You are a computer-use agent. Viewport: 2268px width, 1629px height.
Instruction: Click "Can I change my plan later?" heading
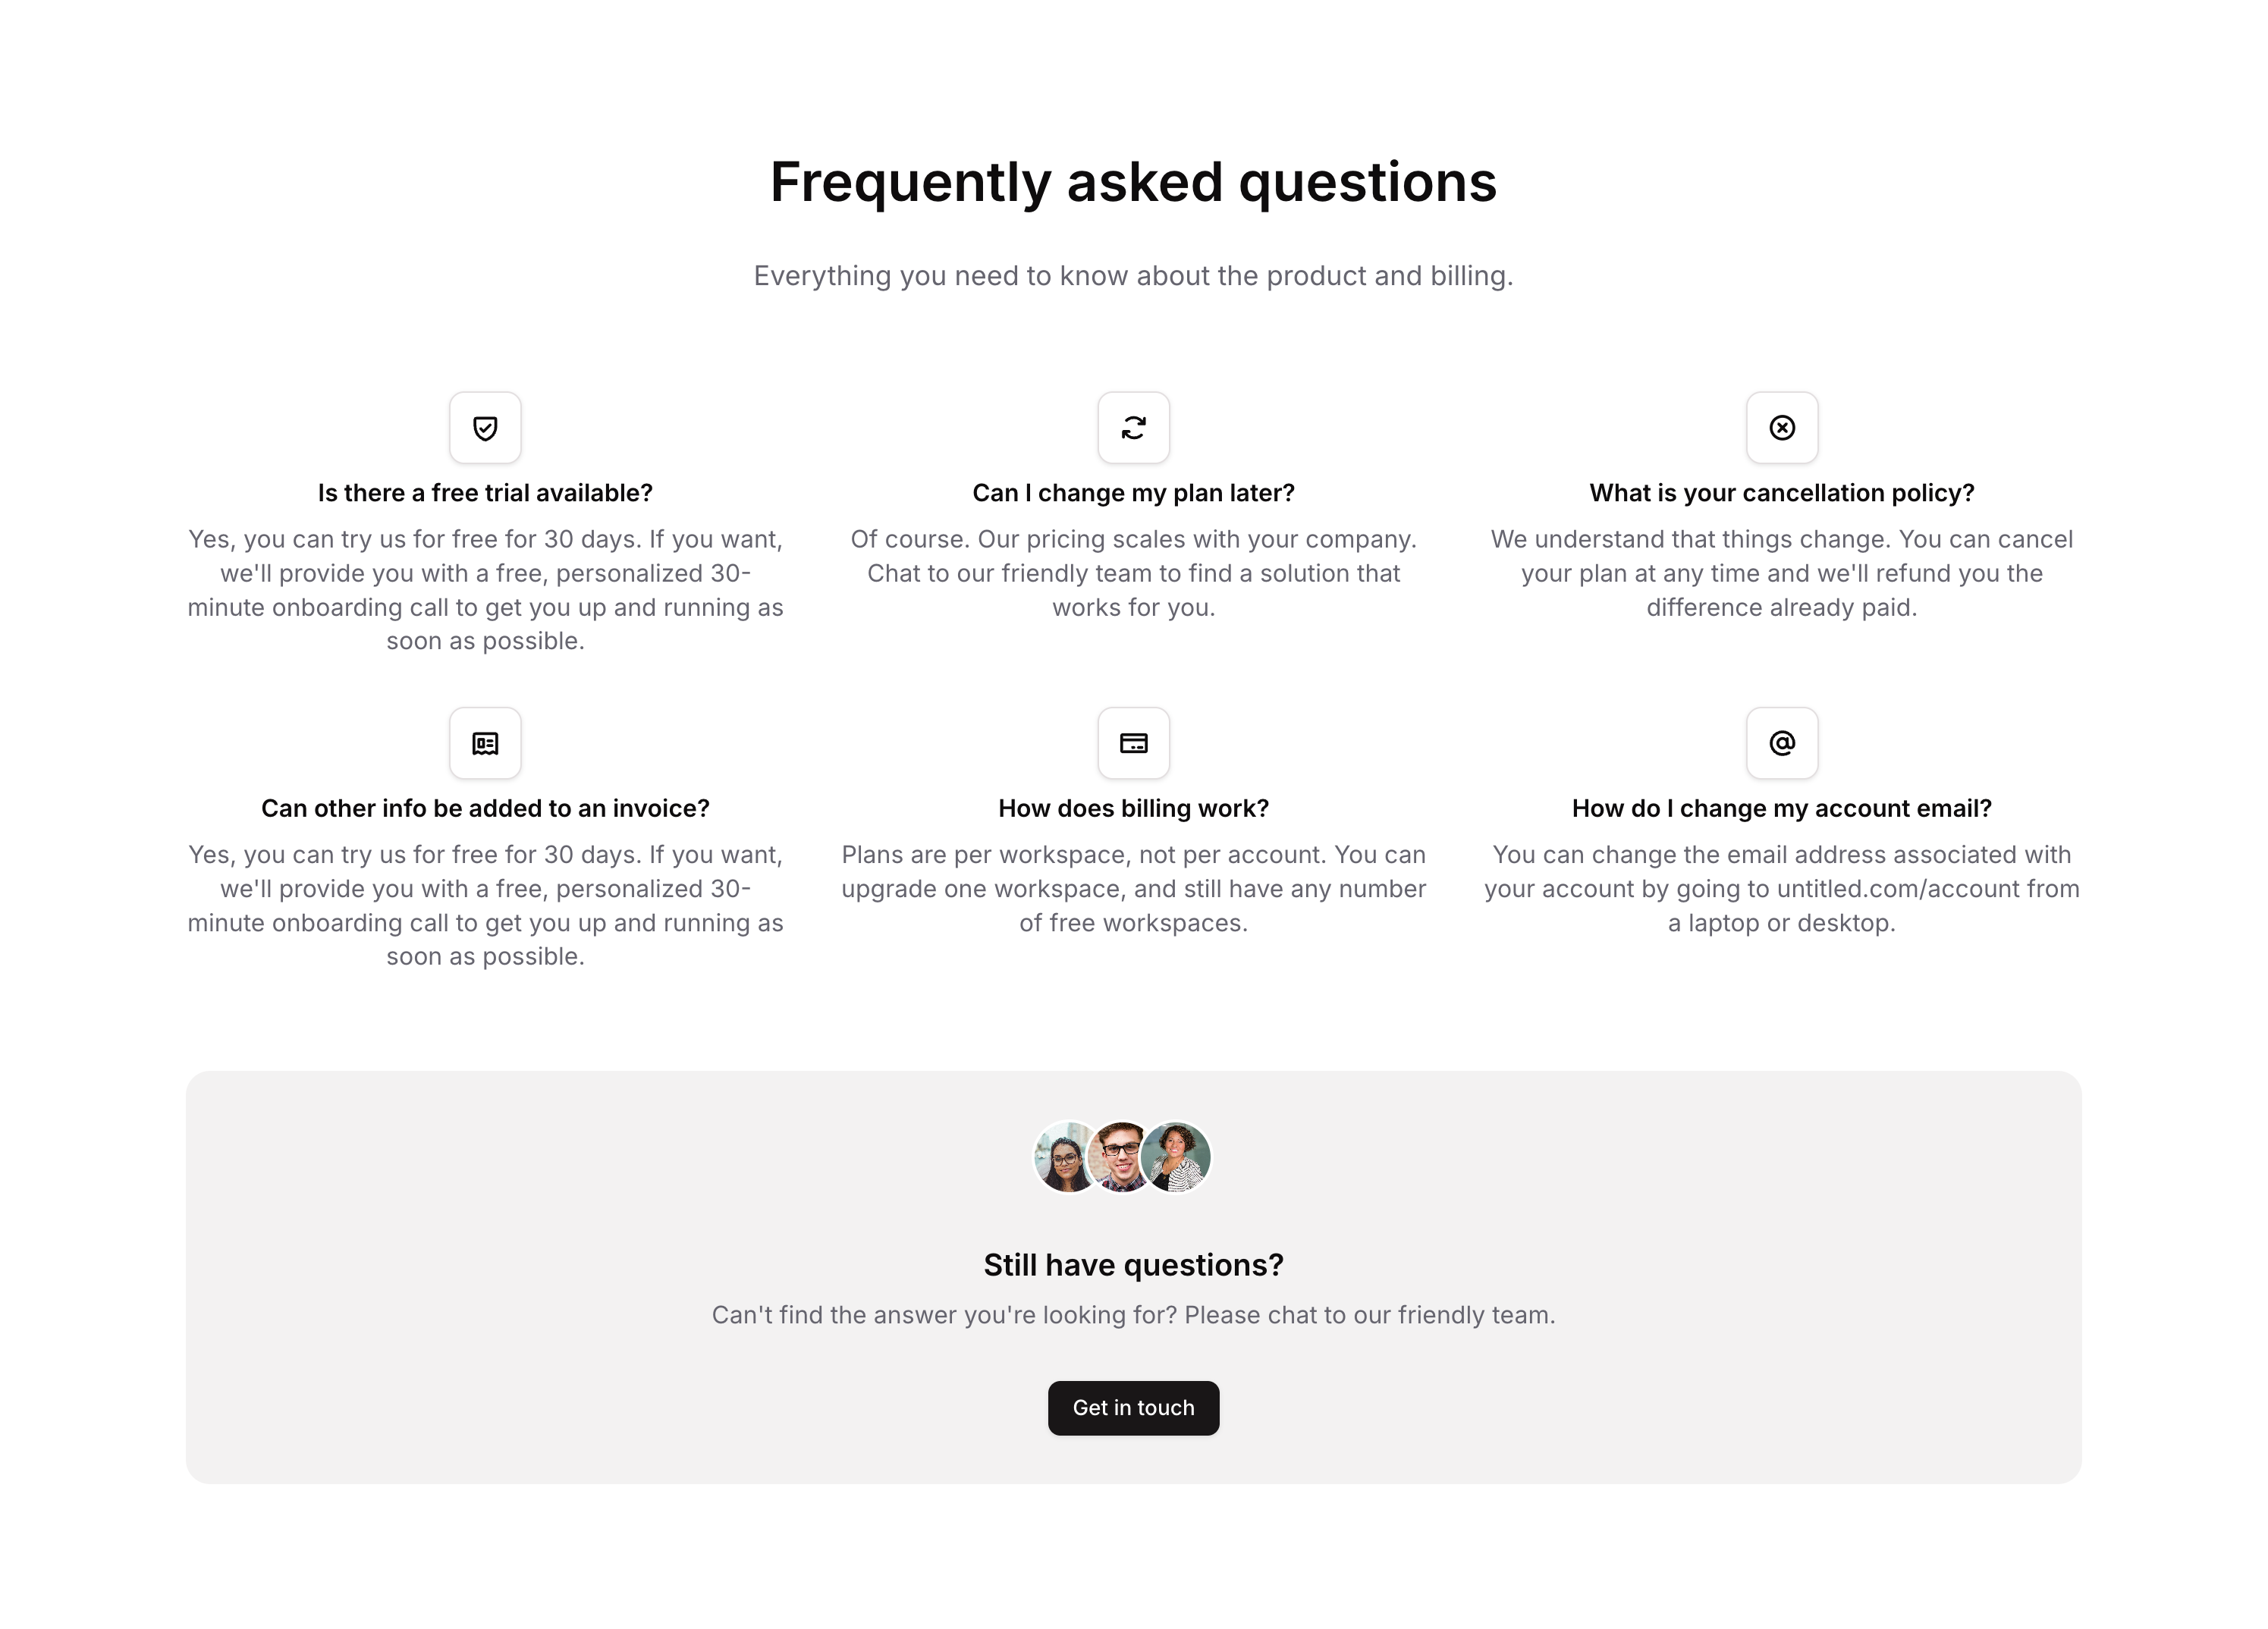[1133, 493]
